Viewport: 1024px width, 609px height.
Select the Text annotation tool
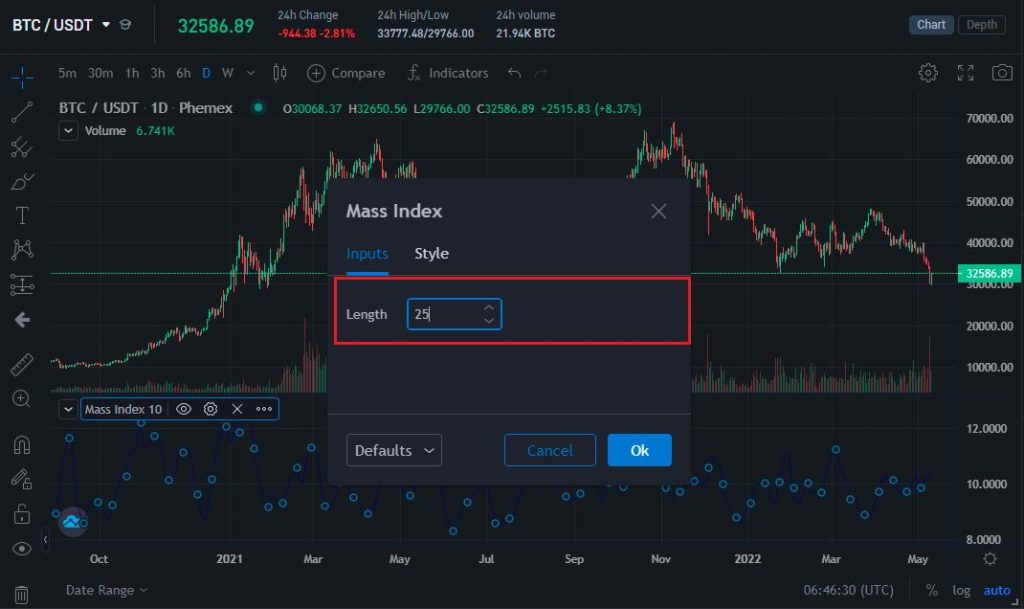(x=21, y=215)
